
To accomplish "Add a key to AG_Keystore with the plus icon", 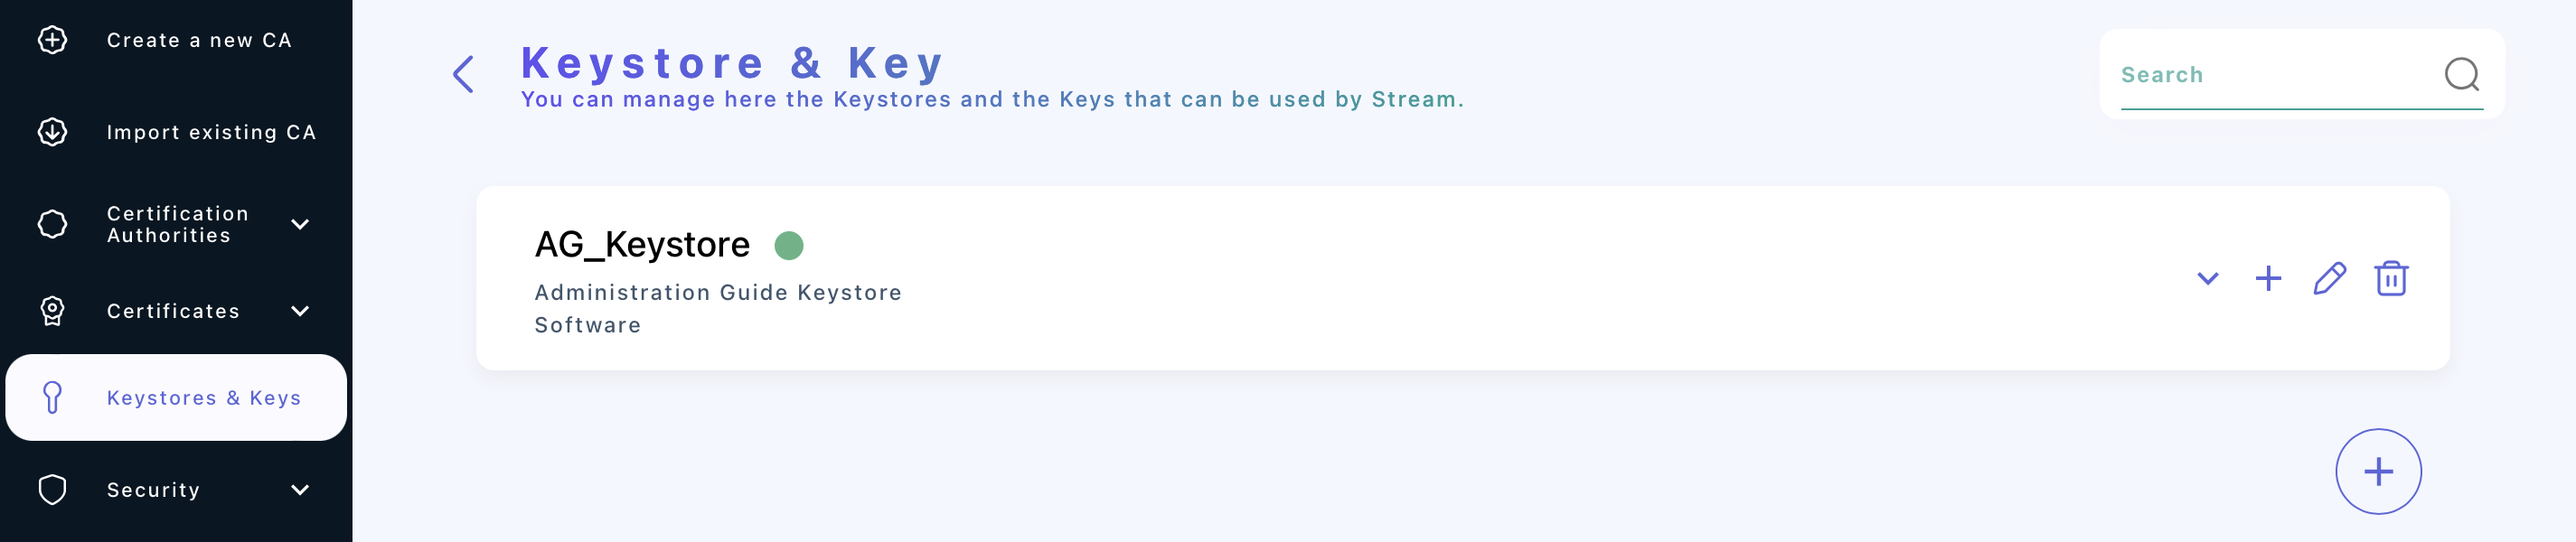I will click(x=2268, y=279).
